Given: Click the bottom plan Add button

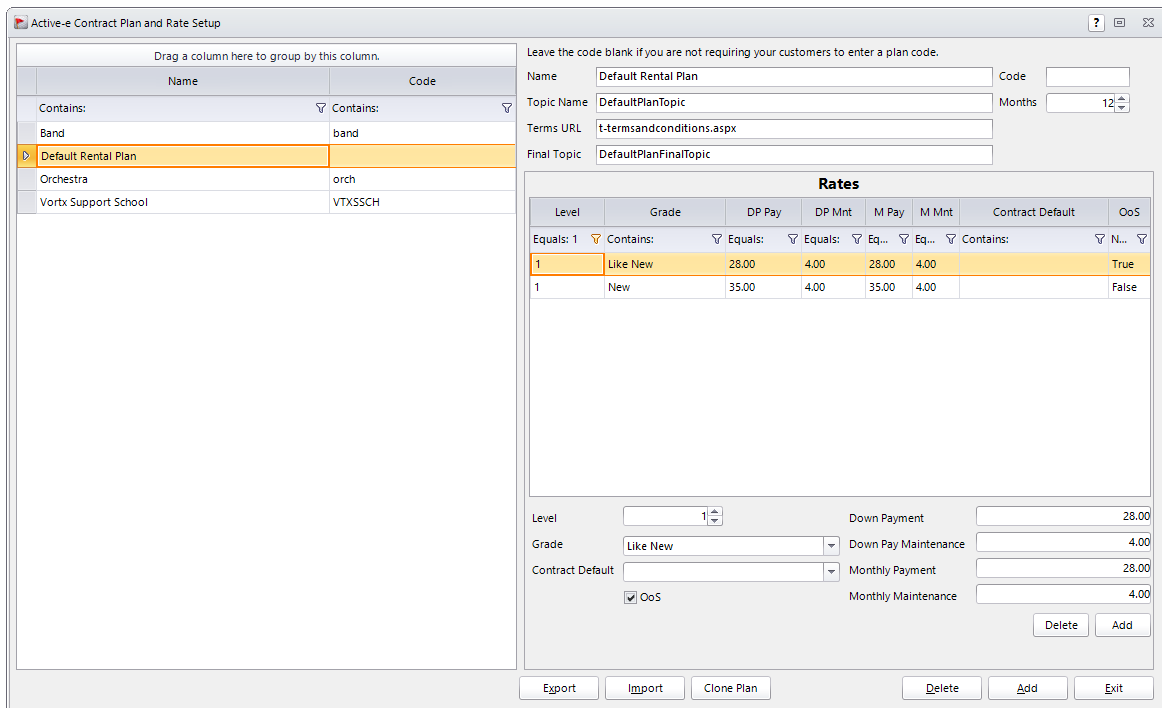Looking at the screenshot, I should [1027, 688].
